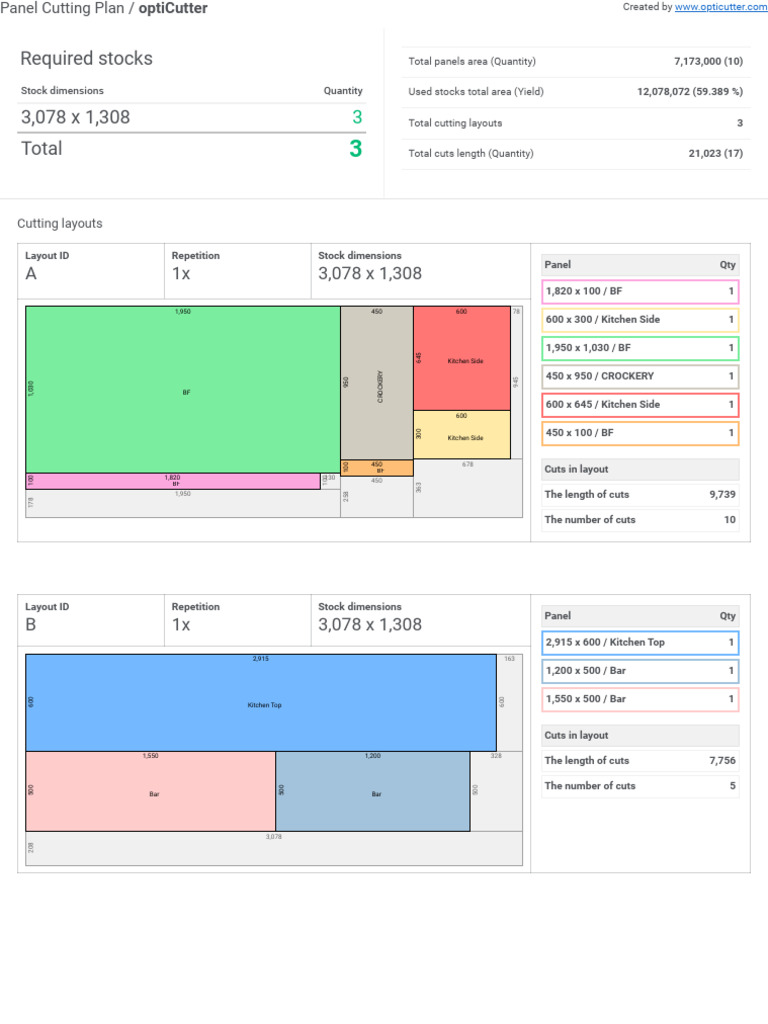
Task: Open the www.opticutter.com link
Action: (717, 7)
